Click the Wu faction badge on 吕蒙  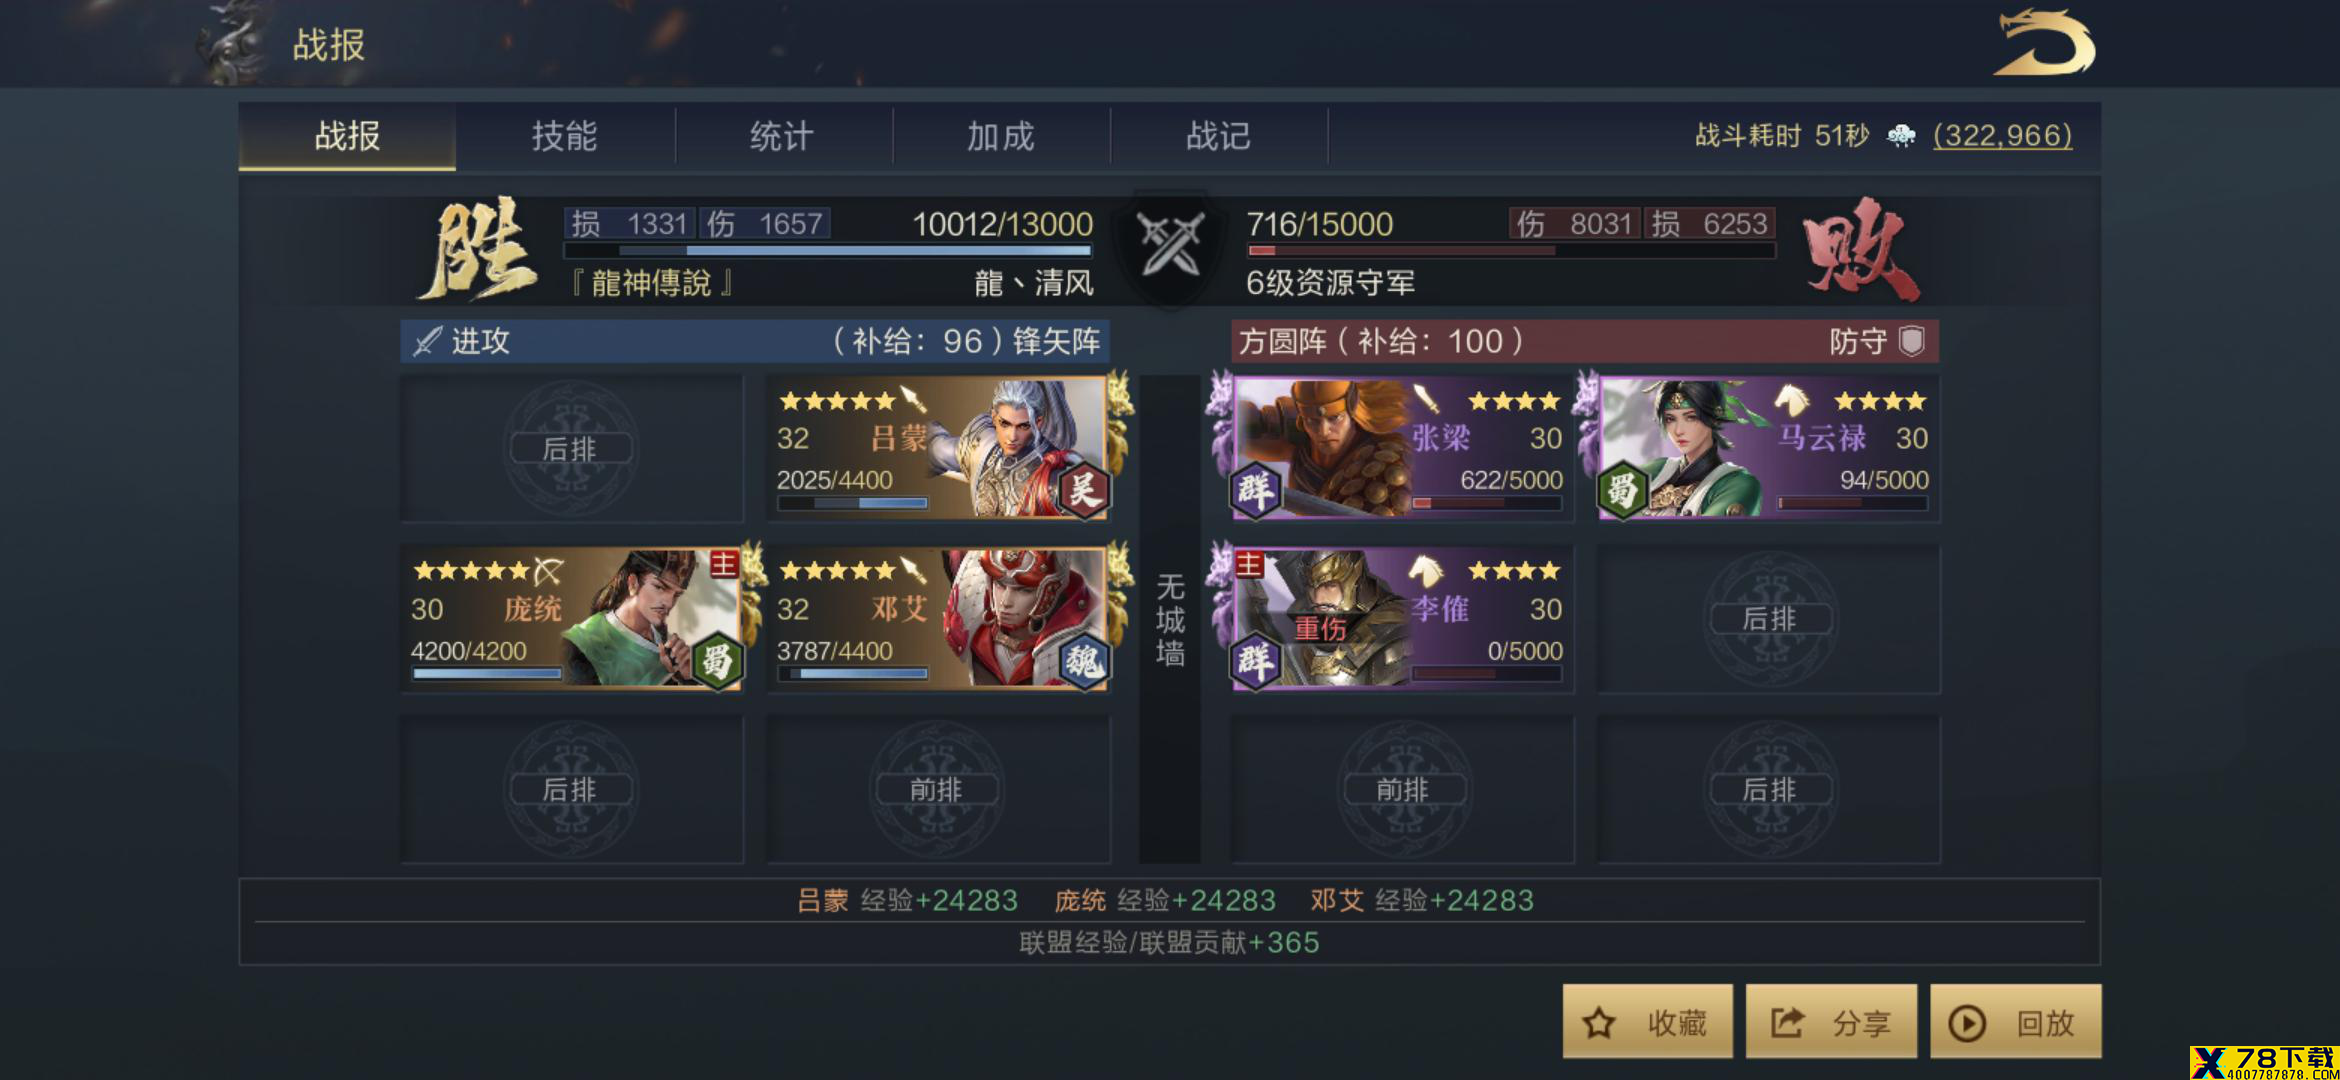[x=1084, y=490]
